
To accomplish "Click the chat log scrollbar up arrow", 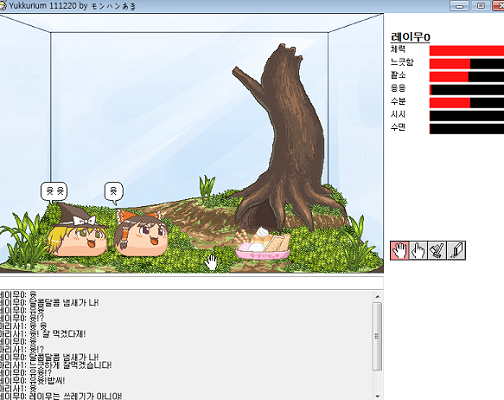I will [x=377, y=296].
